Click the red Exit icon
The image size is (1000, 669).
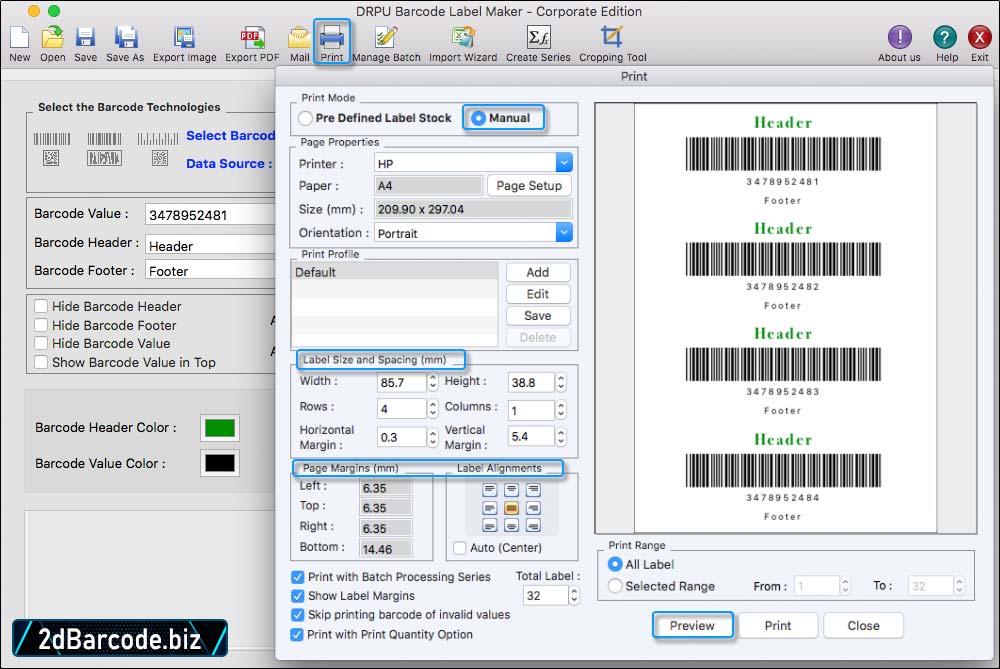tap(979, 38)
